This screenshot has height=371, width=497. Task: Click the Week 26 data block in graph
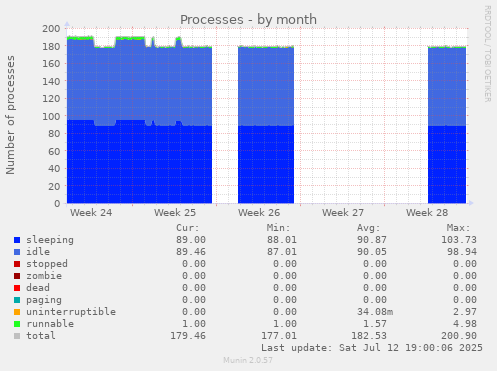click(266, 125)
